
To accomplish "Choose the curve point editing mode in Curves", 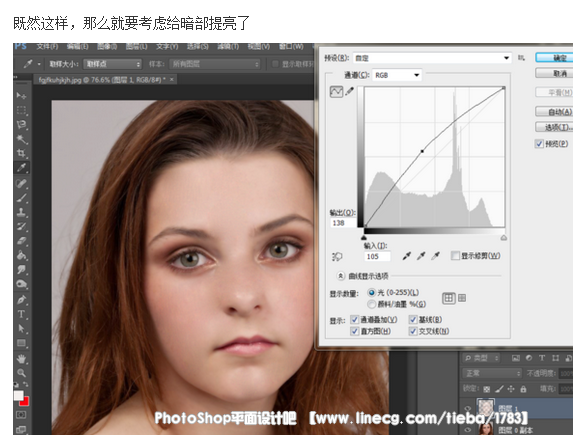I will [336, 91].
